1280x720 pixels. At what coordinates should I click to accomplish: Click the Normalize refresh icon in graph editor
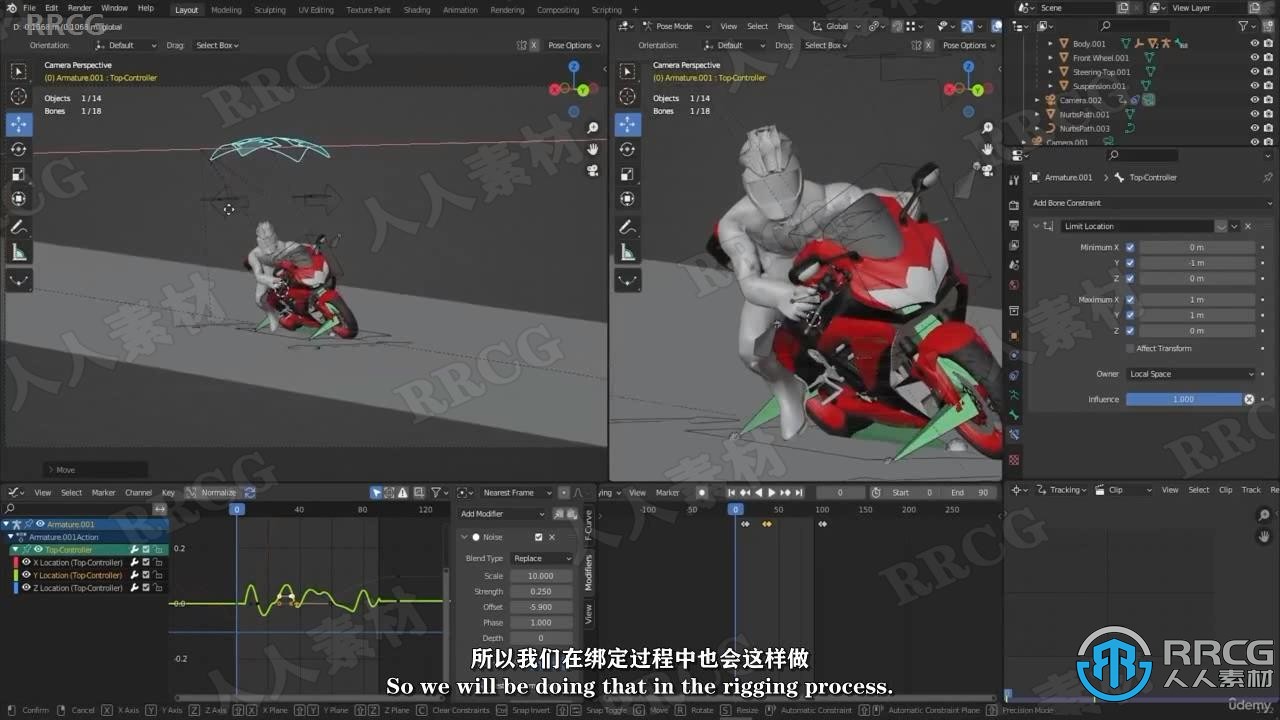pos(250,493)
